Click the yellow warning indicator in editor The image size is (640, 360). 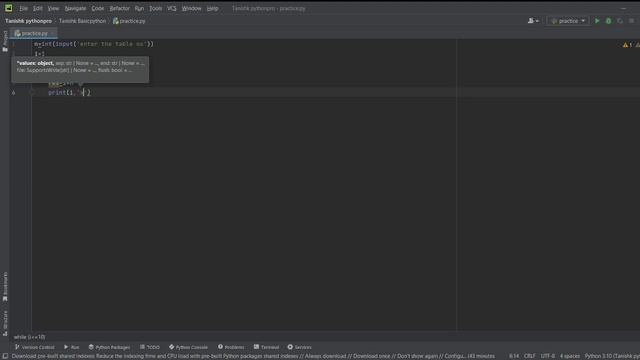[627, 45]
